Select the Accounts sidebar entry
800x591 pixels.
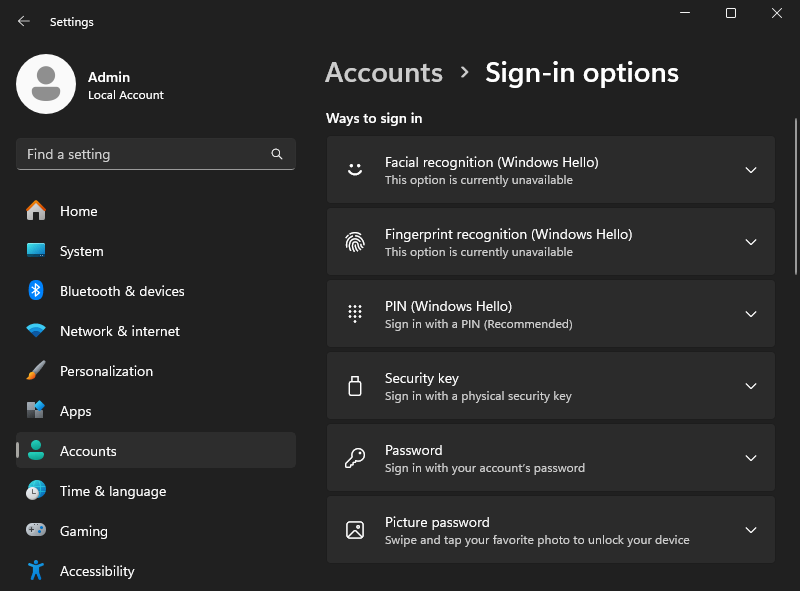[156, 451]
